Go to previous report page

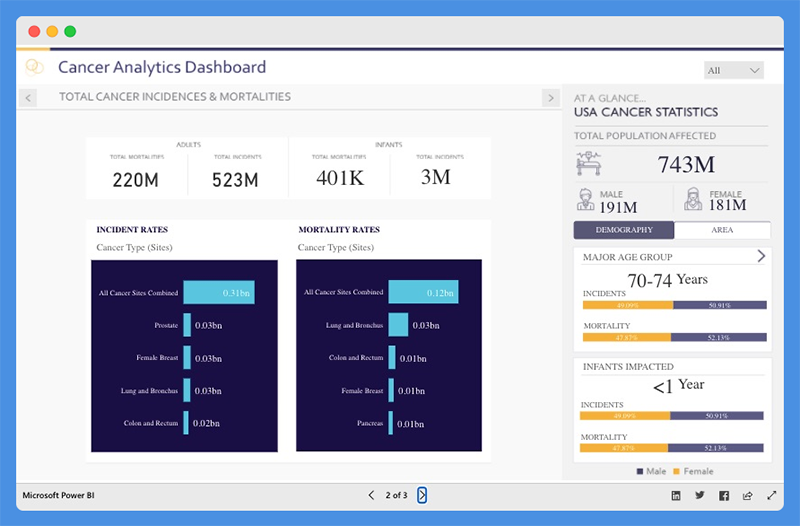(x=371, y=495)
